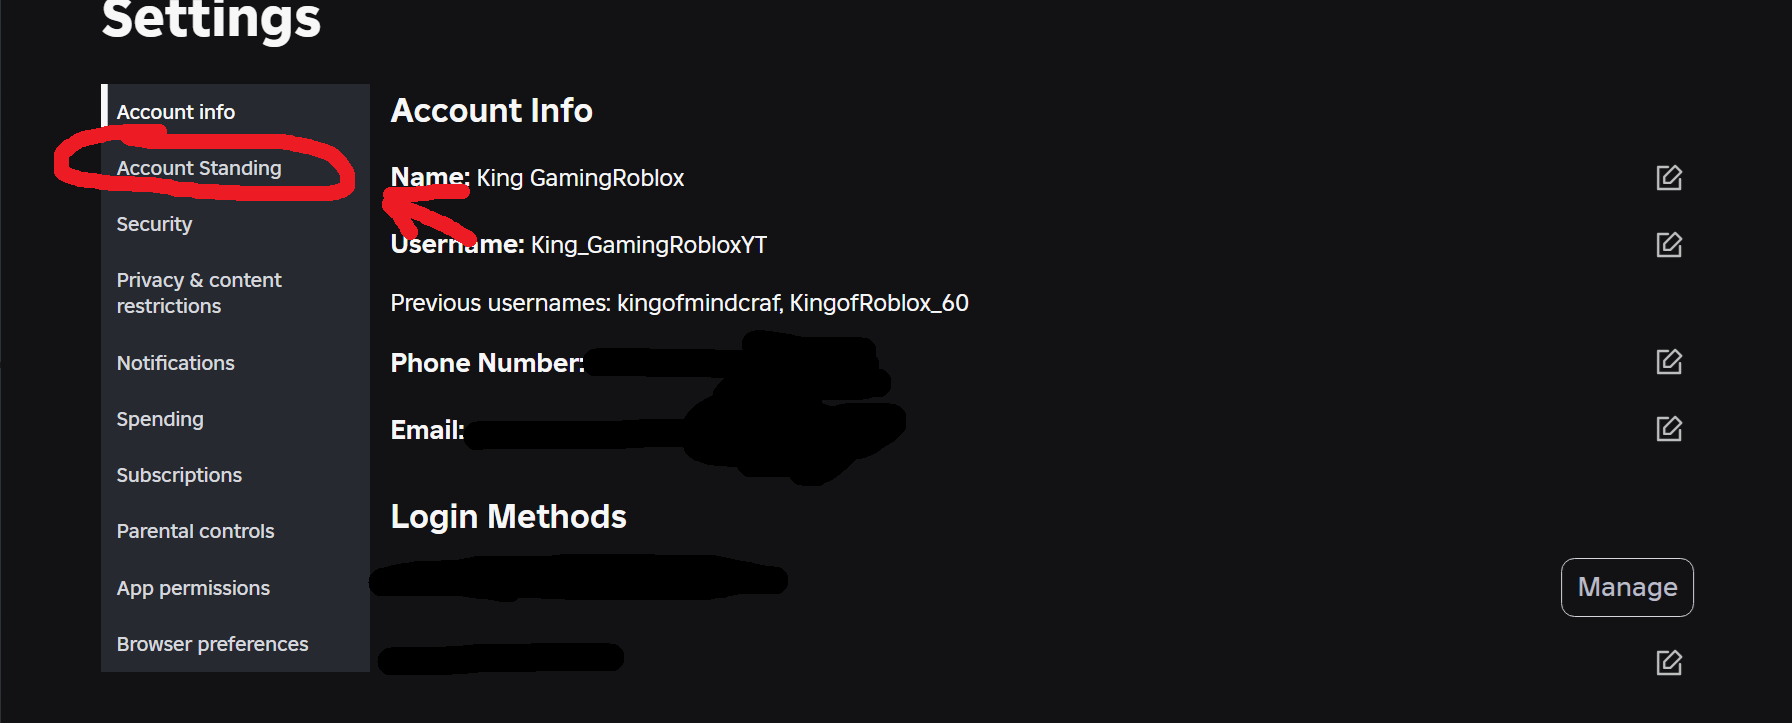
Task: Open the Account Standing section
Action: coord(199,168)
